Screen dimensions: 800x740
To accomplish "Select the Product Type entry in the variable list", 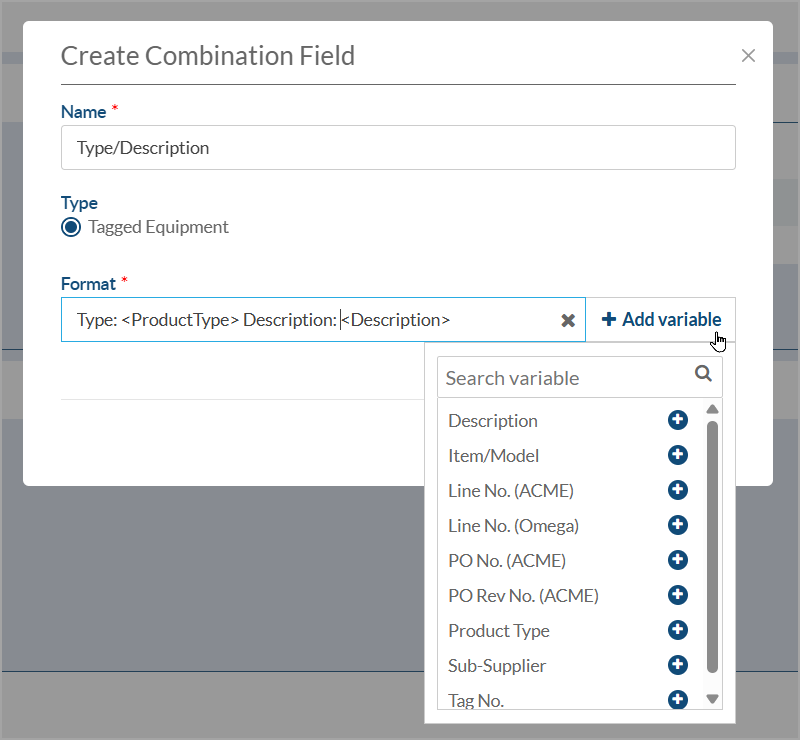I will 499,631.
